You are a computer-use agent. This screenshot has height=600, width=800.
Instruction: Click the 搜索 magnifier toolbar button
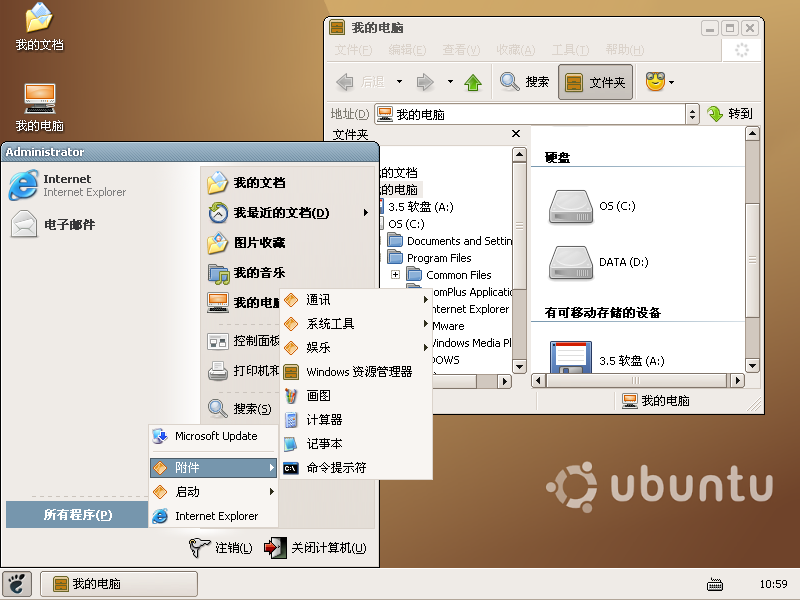point(524,82)
